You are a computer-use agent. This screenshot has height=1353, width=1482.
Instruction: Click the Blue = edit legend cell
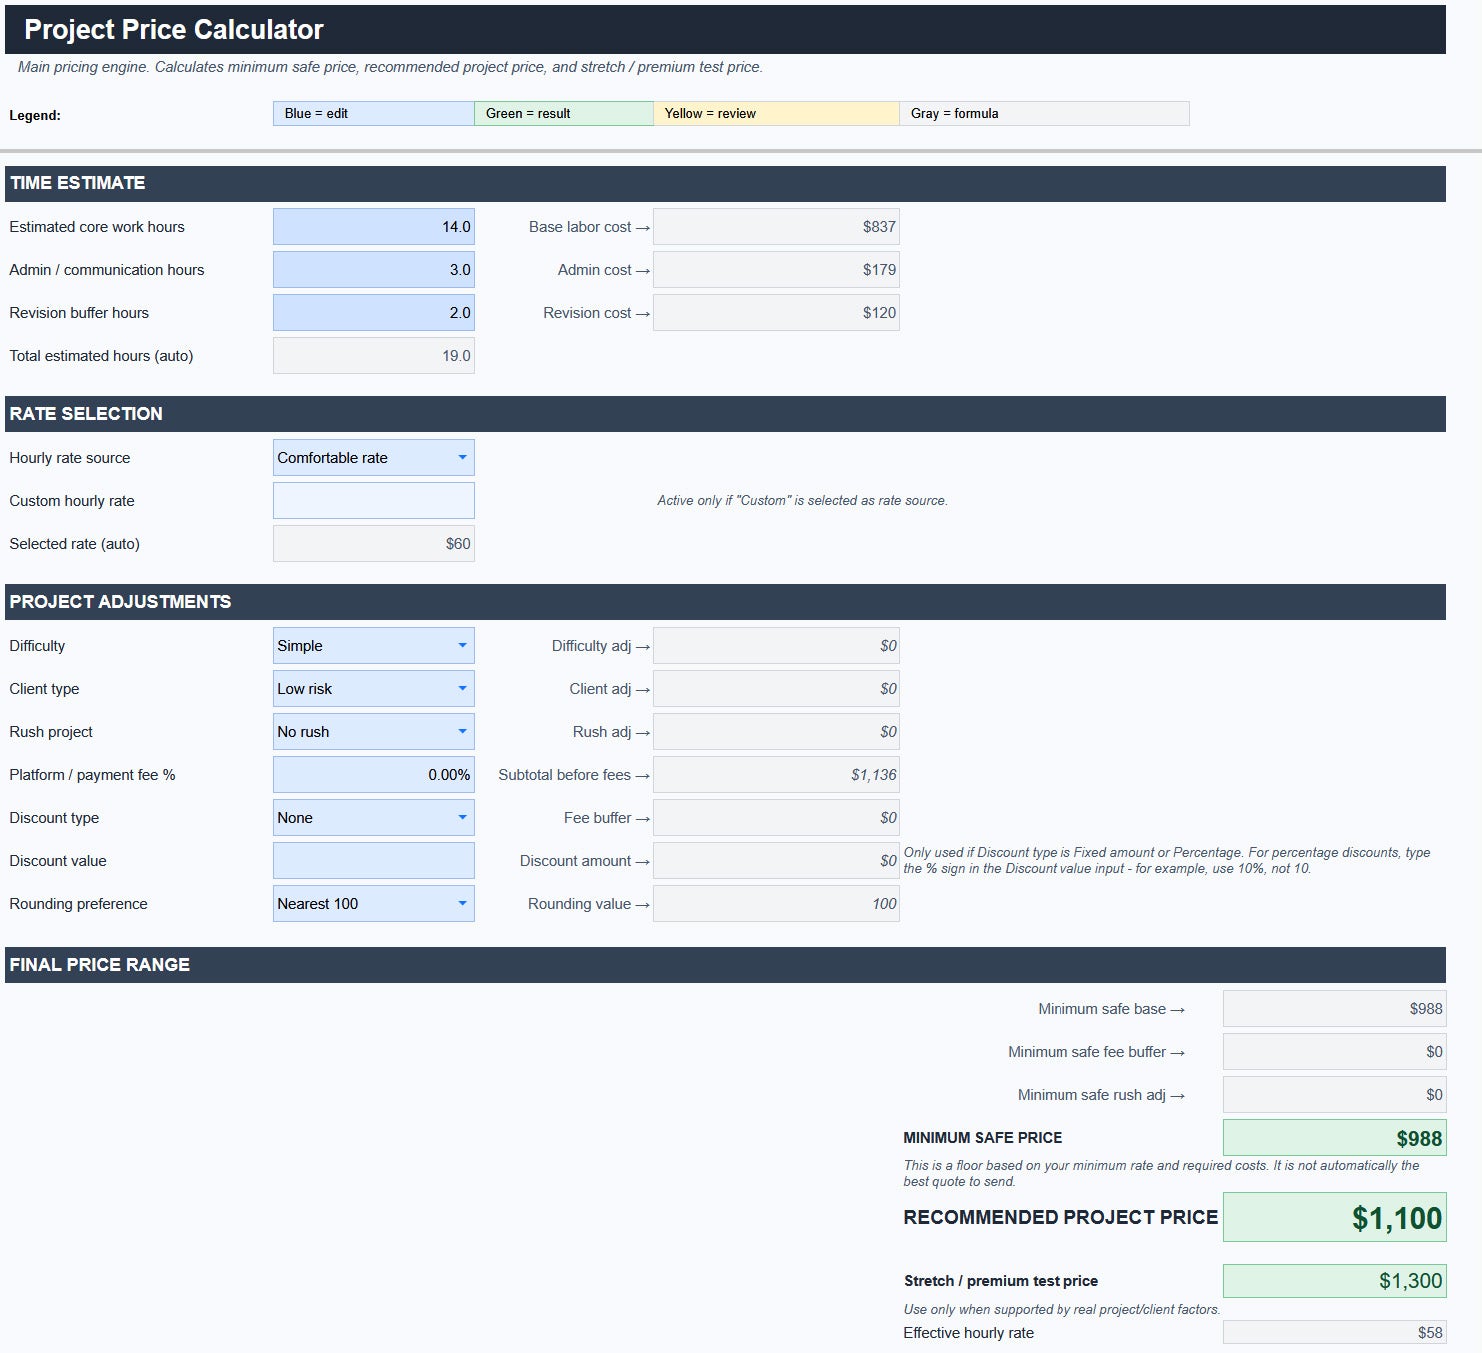click(373, 114)
